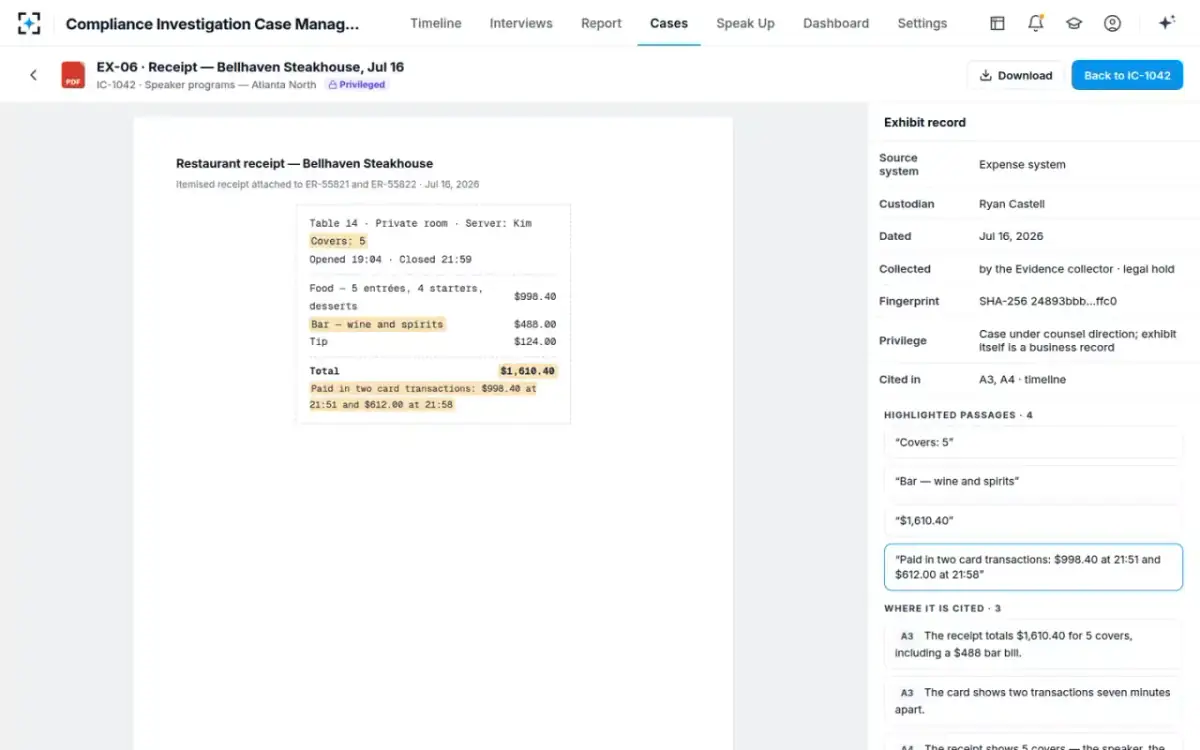Click the red PDF file icon
The width and height of the screenshot is (1200, 750).
tap(73, 75)
